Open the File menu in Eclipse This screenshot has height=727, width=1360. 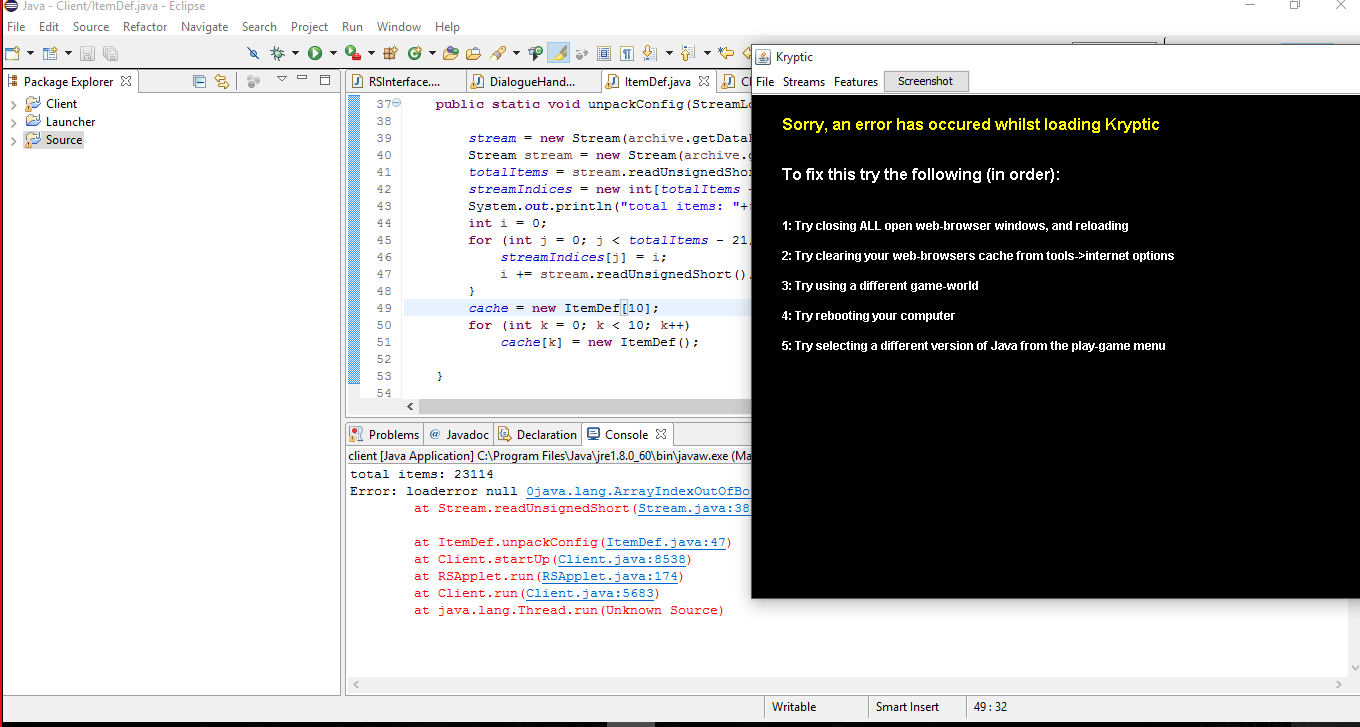16,27
